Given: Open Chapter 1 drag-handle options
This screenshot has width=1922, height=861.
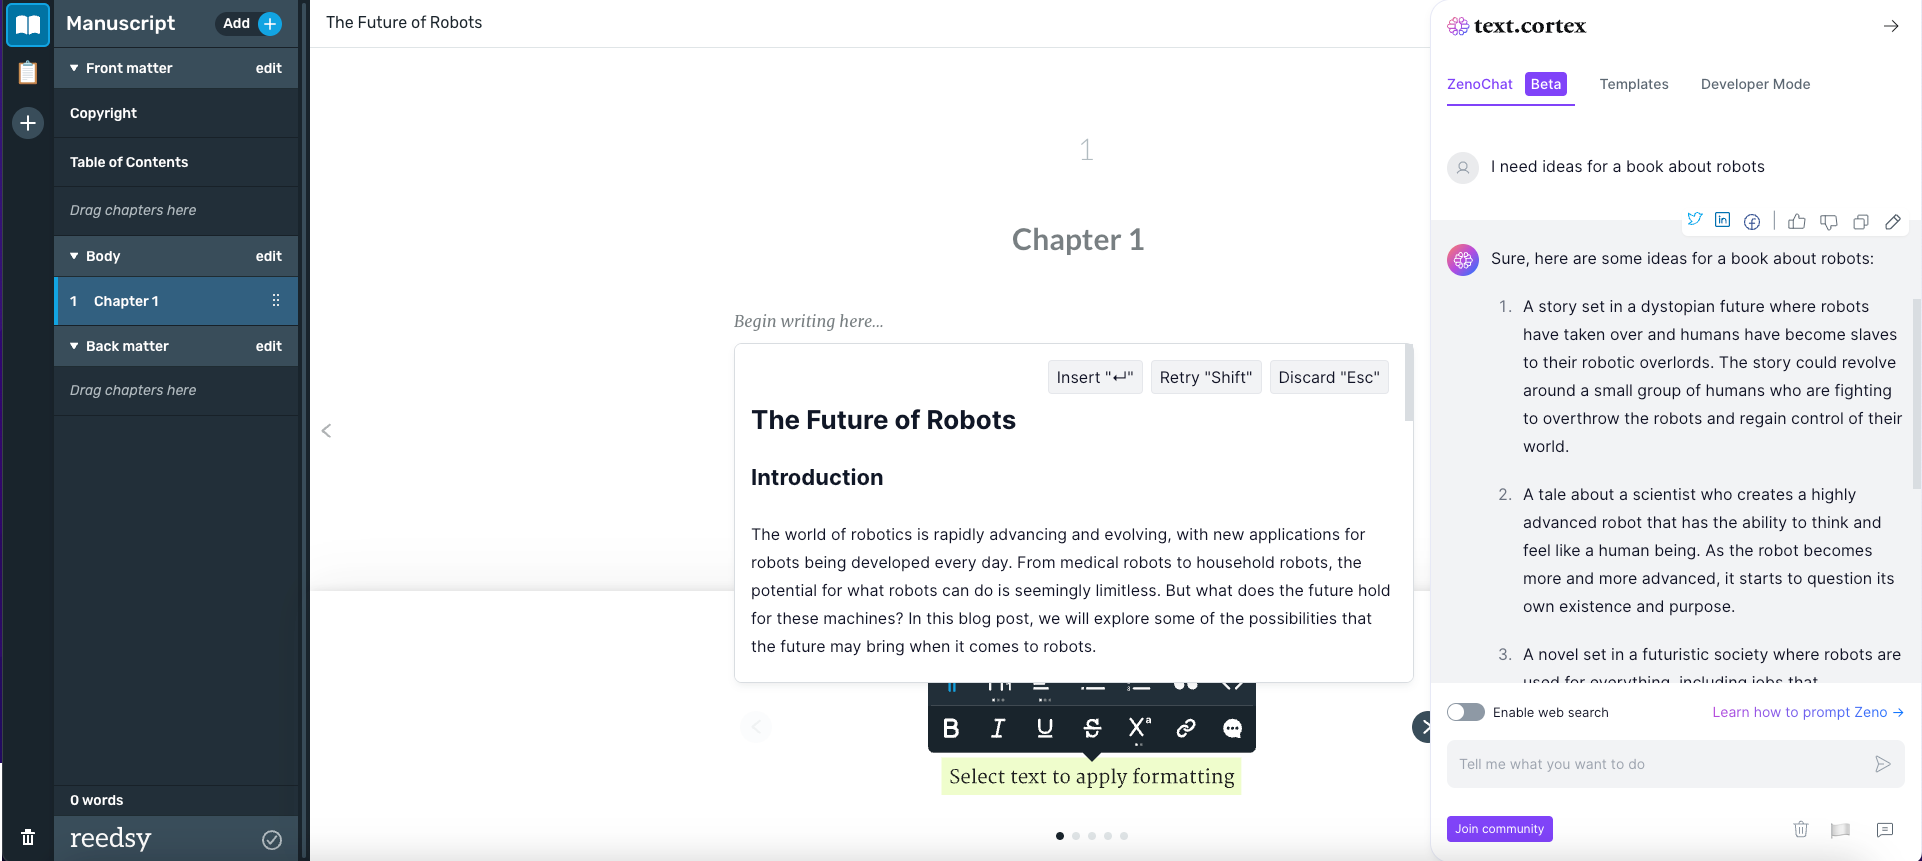Looking at the screenshot, I should pos(276,301).
